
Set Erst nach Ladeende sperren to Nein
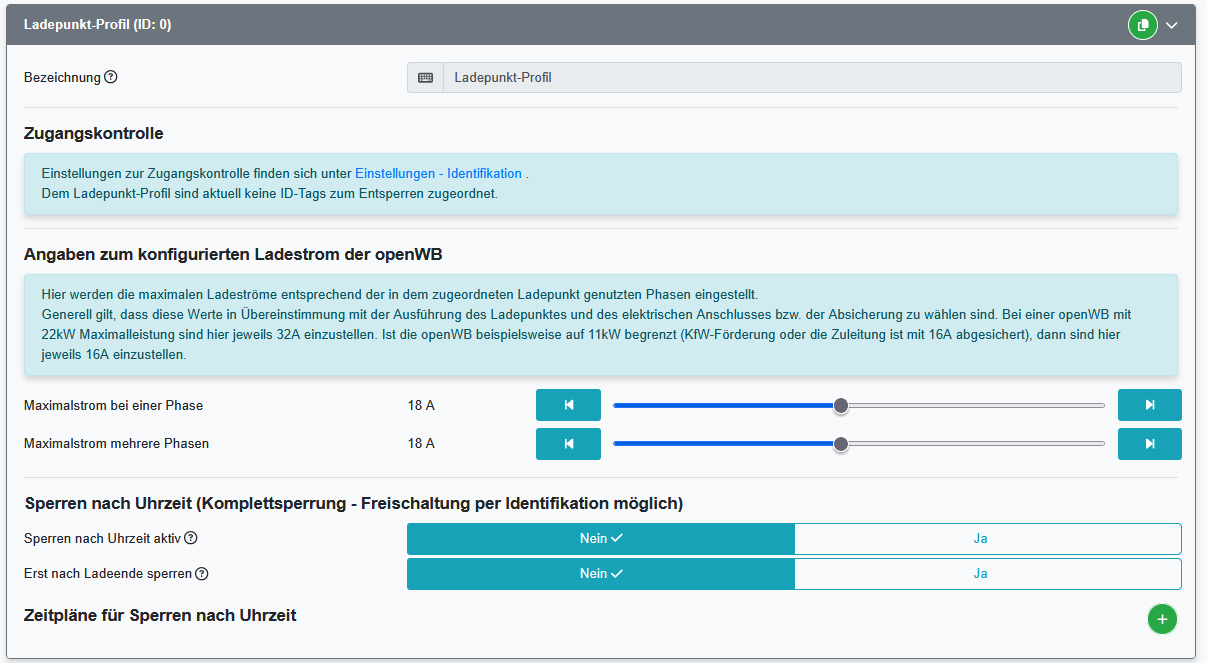[601, 573]
